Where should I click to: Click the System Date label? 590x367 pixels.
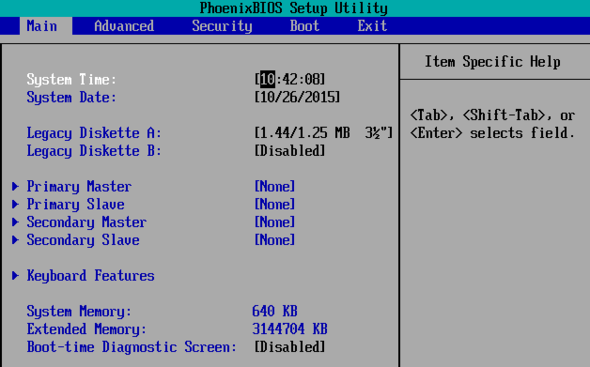coord(71,97)
